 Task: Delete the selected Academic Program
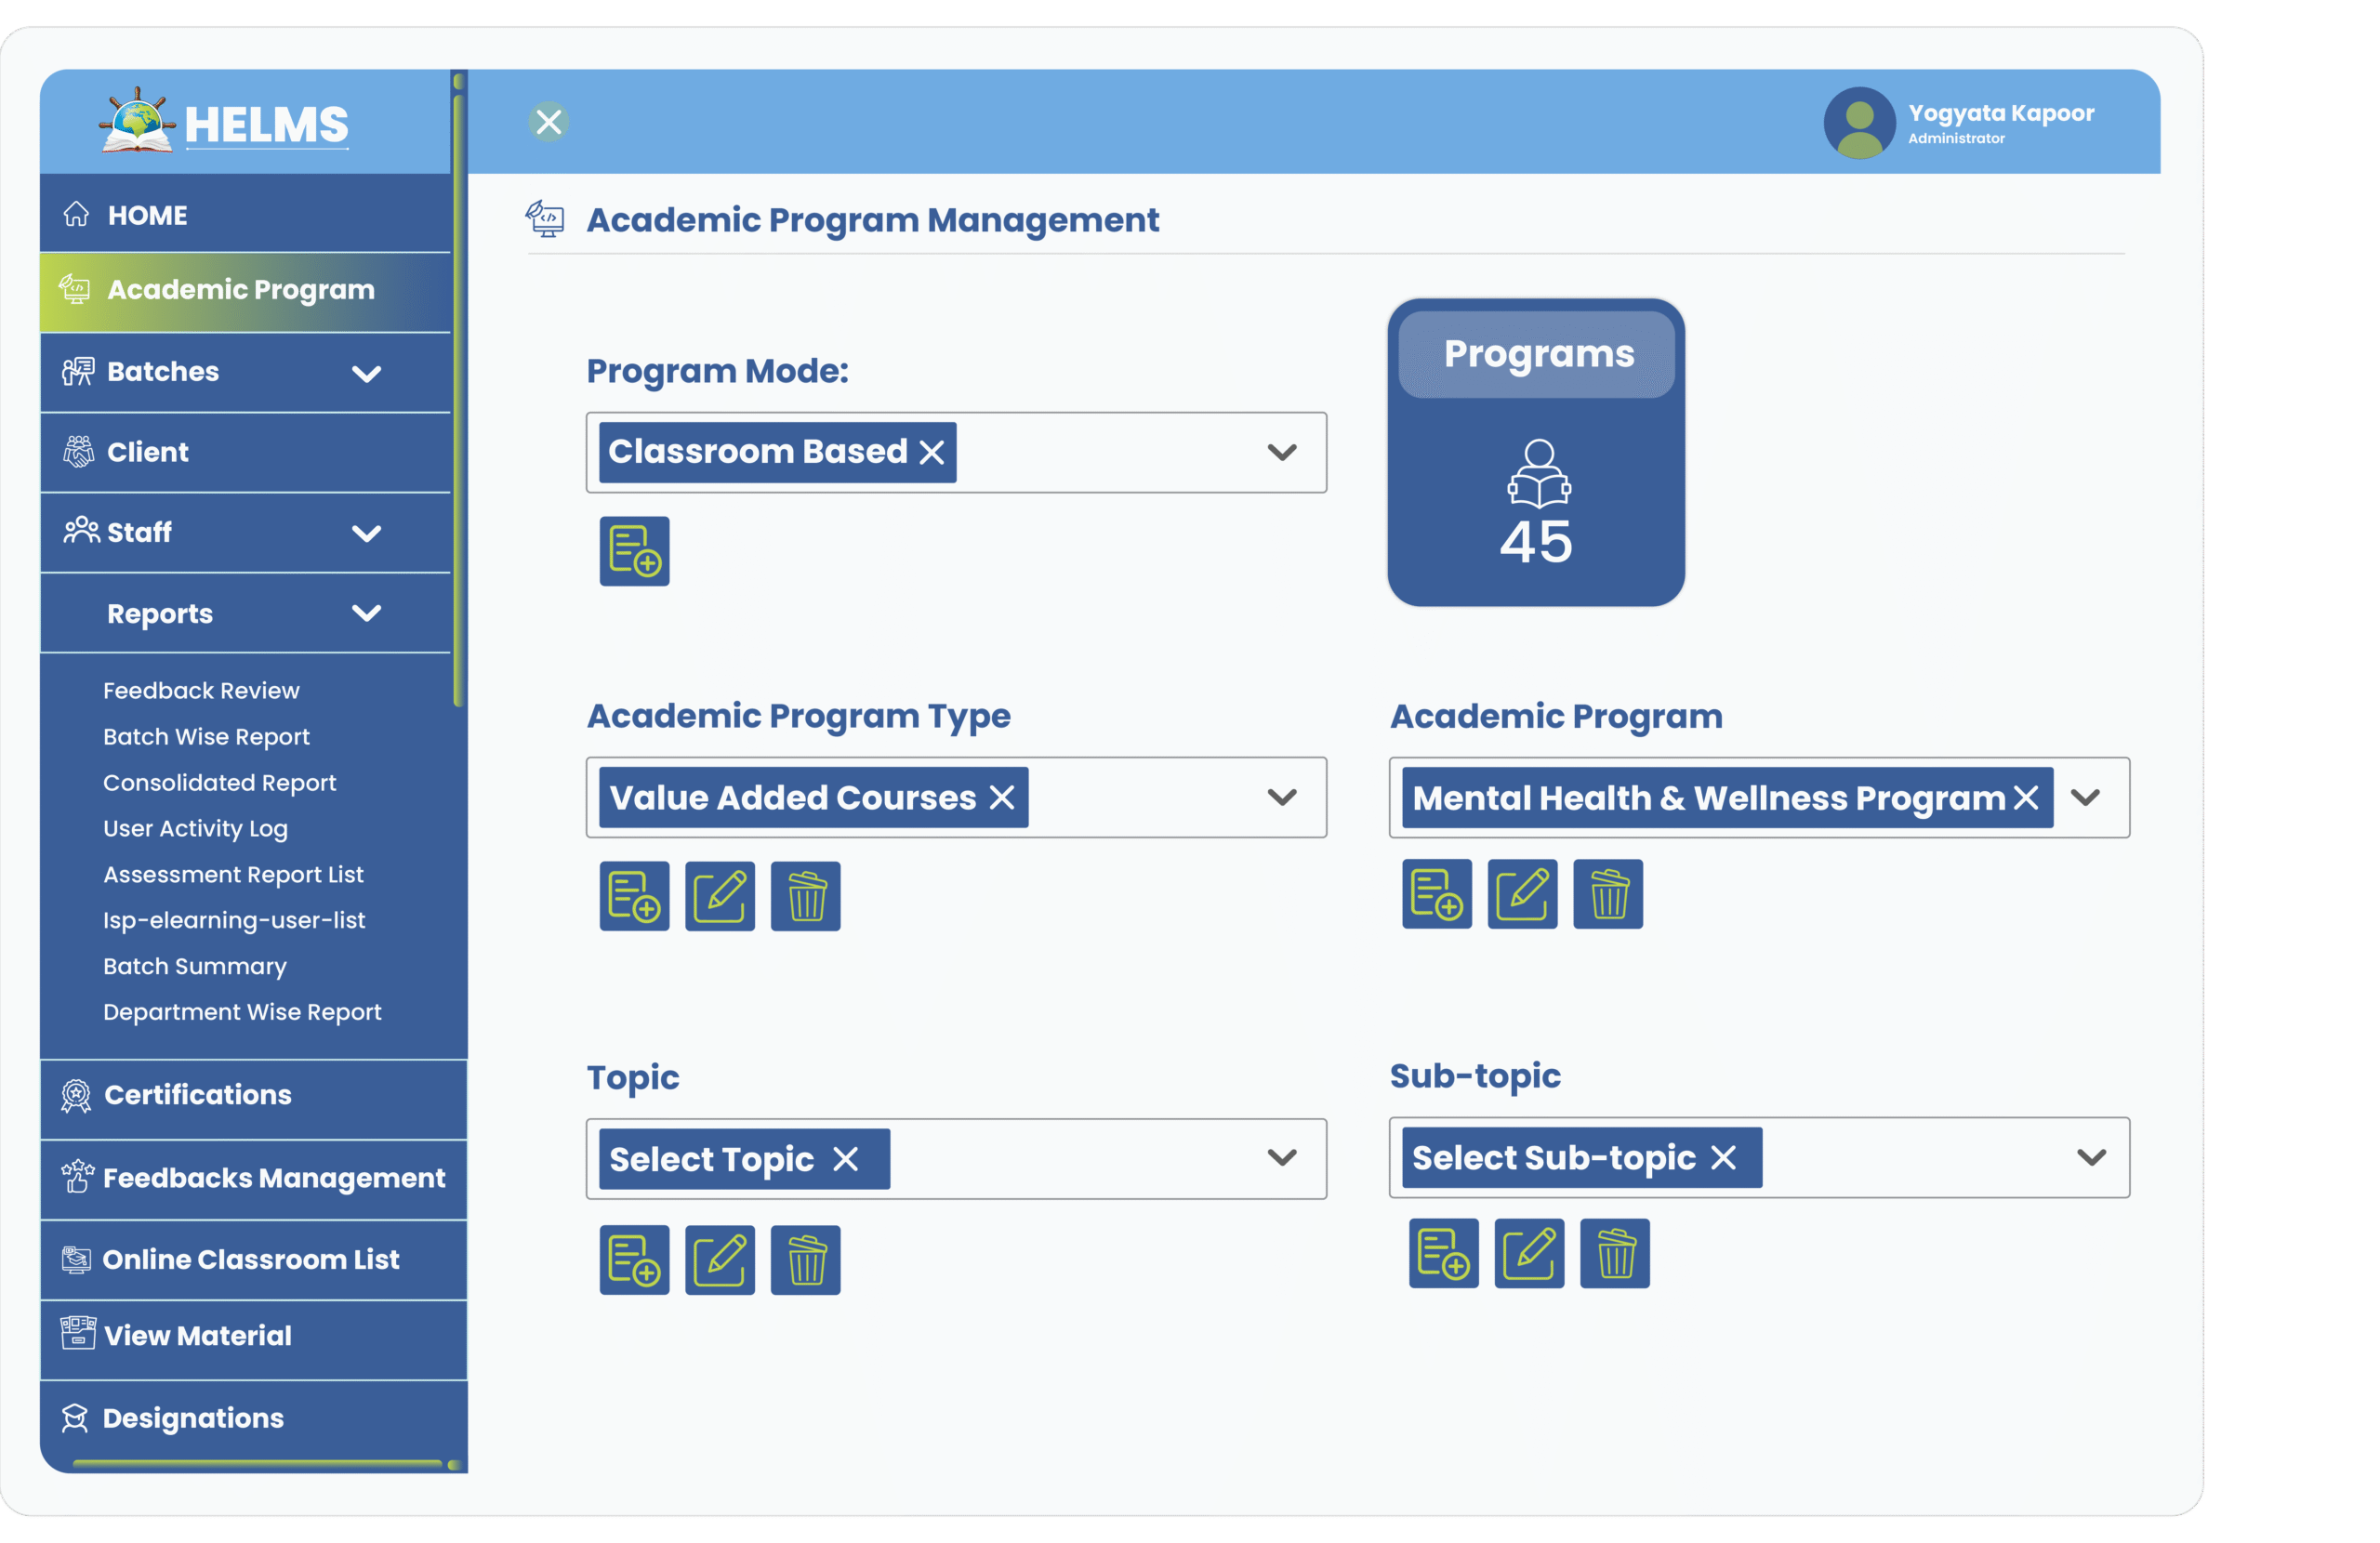[x=1607, y=894]
